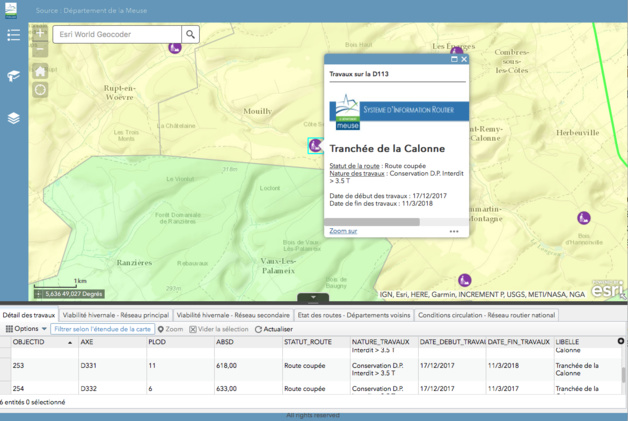
Task: Zoom in with the plus button
Action: (x=40, y=33)
